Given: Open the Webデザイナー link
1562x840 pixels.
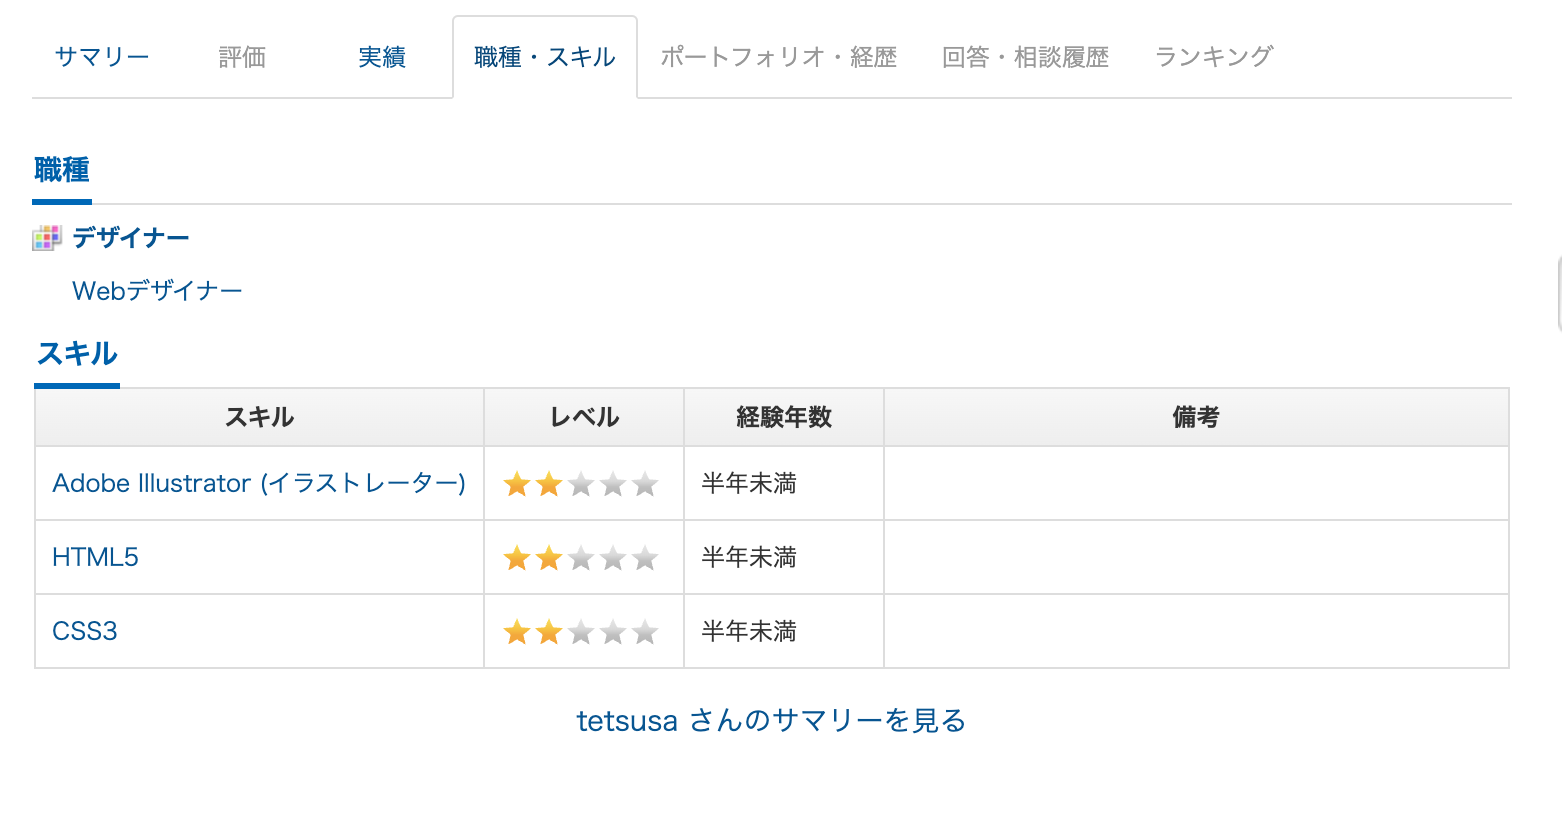Looking at the screenshot, I should pos(157,291).
